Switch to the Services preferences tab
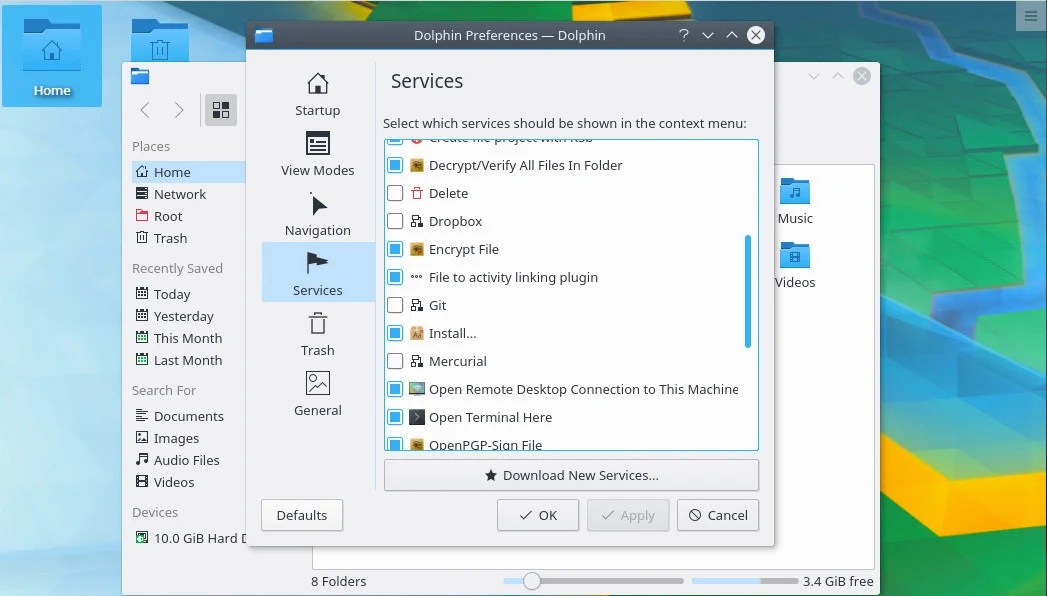The image size is (1047, 596). (317, 272)
